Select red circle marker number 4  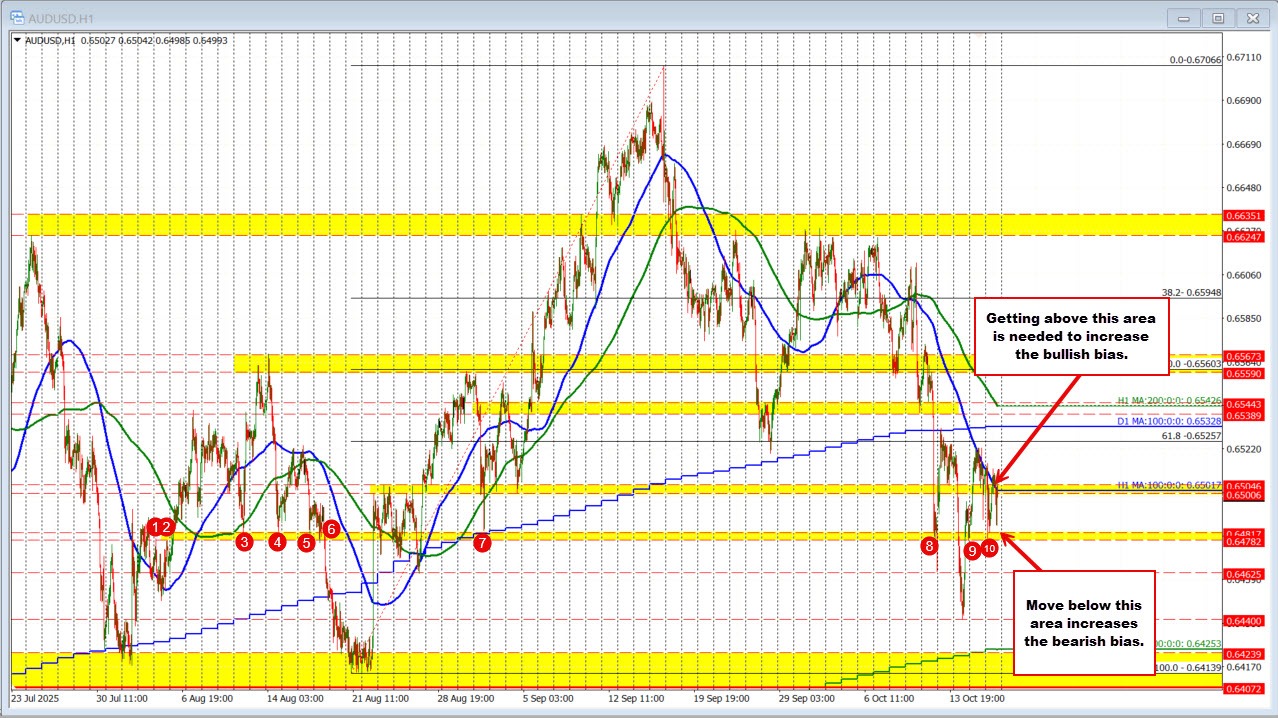click(x=277, y=542)
